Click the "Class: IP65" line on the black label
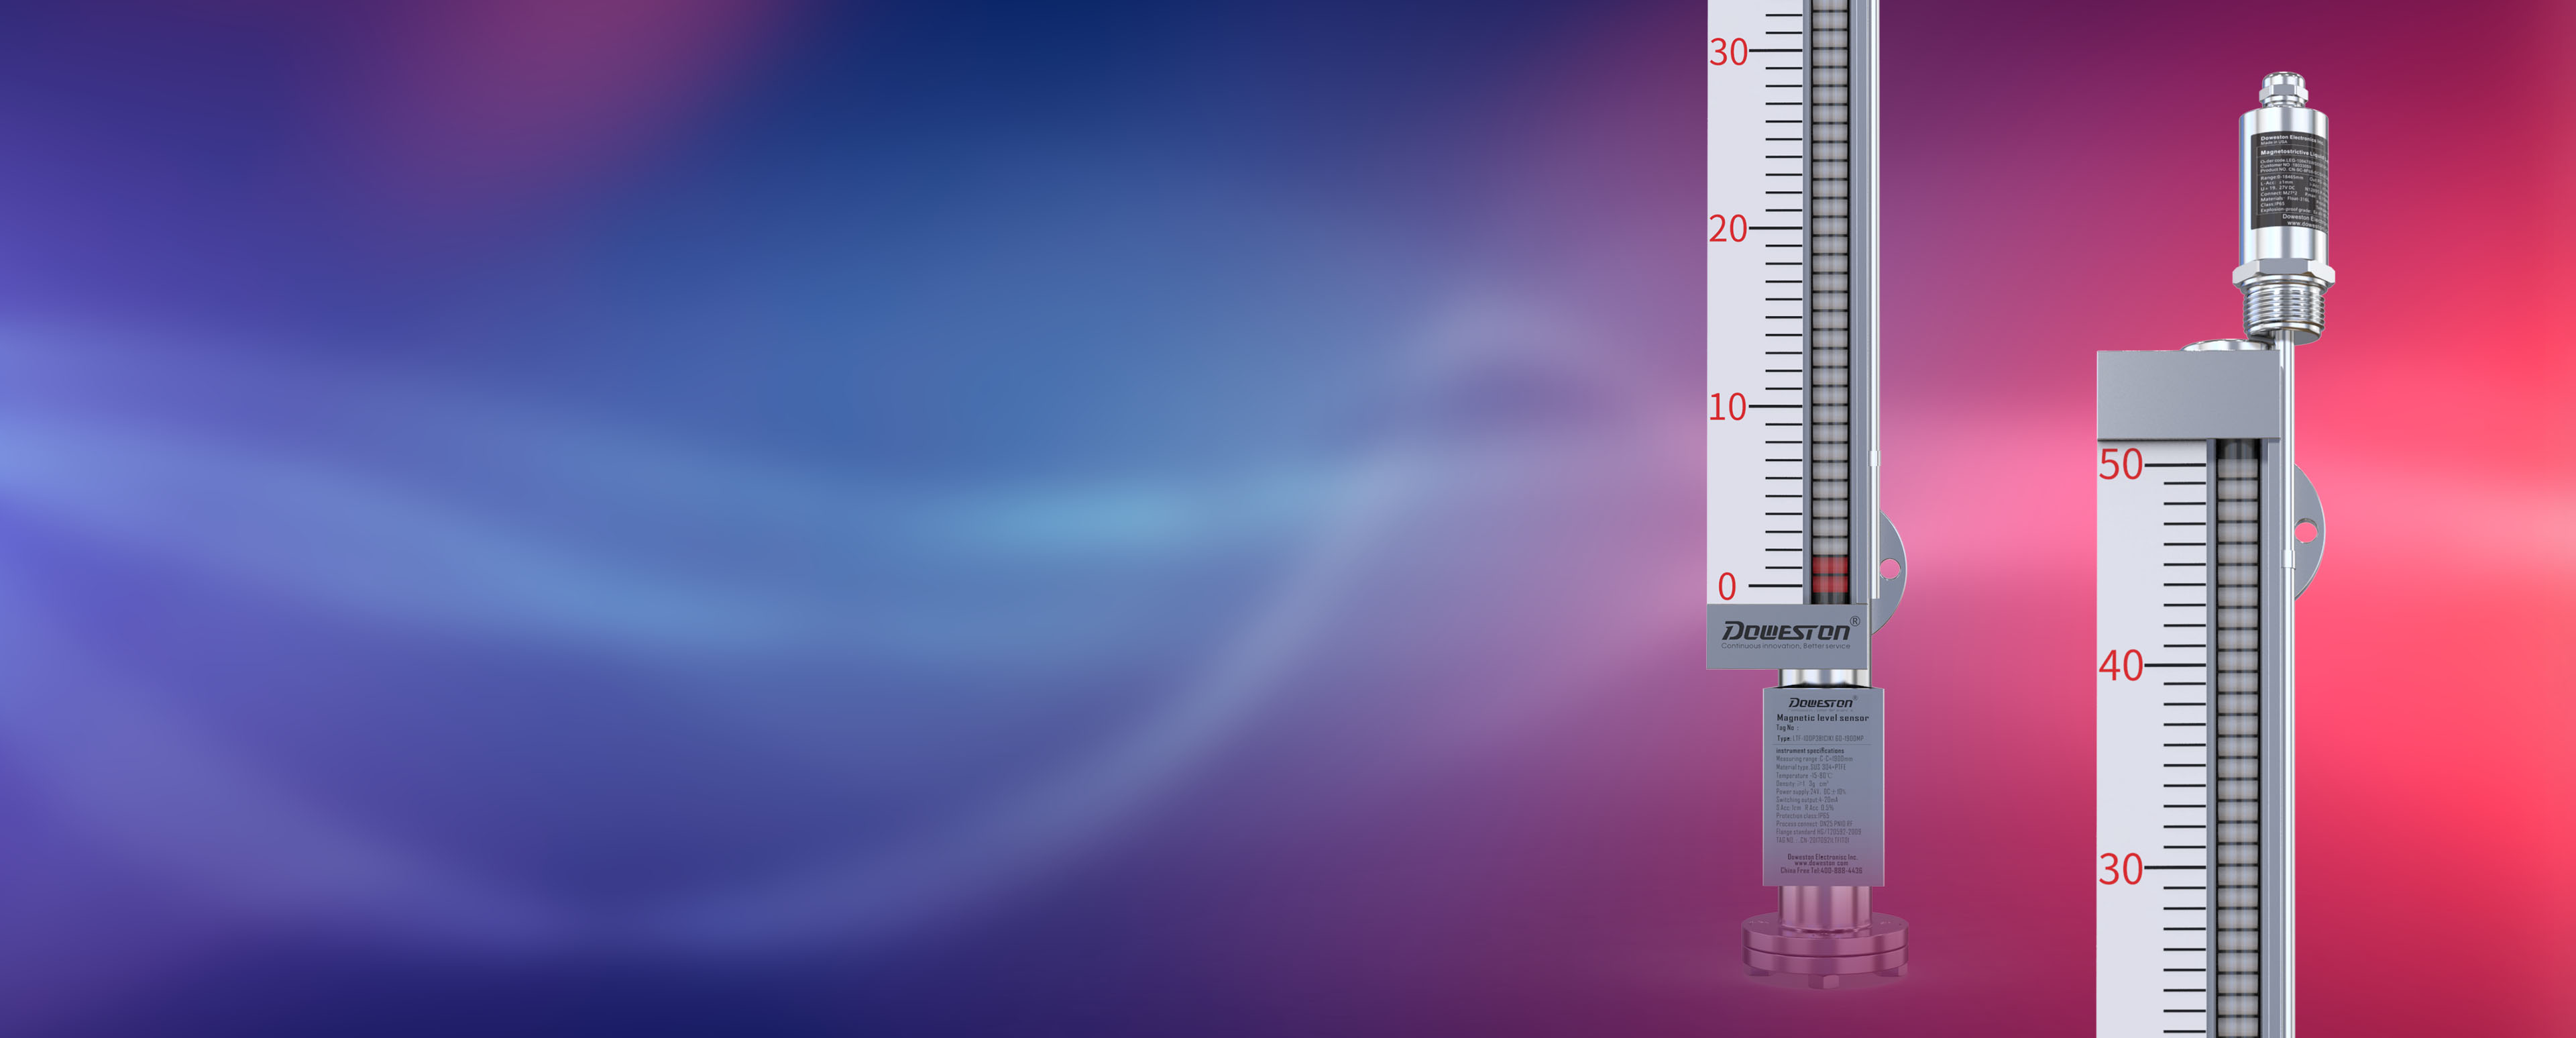This screenshot has height=1038, width=2576. (2272, 205)
